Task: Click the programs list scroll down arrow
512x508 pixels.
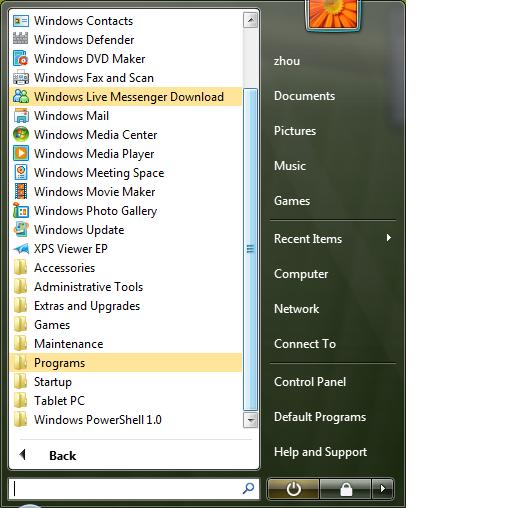Action: (x=250, y=420)
